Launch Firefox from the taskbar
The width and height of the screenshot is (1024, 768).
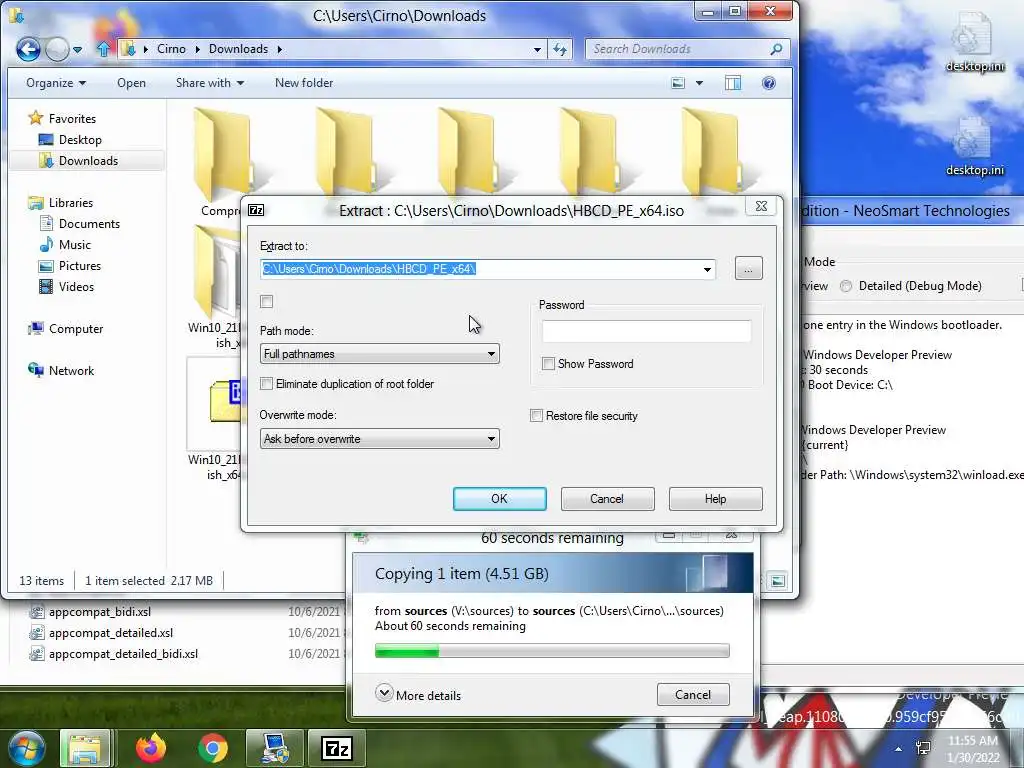pos(151,748)
